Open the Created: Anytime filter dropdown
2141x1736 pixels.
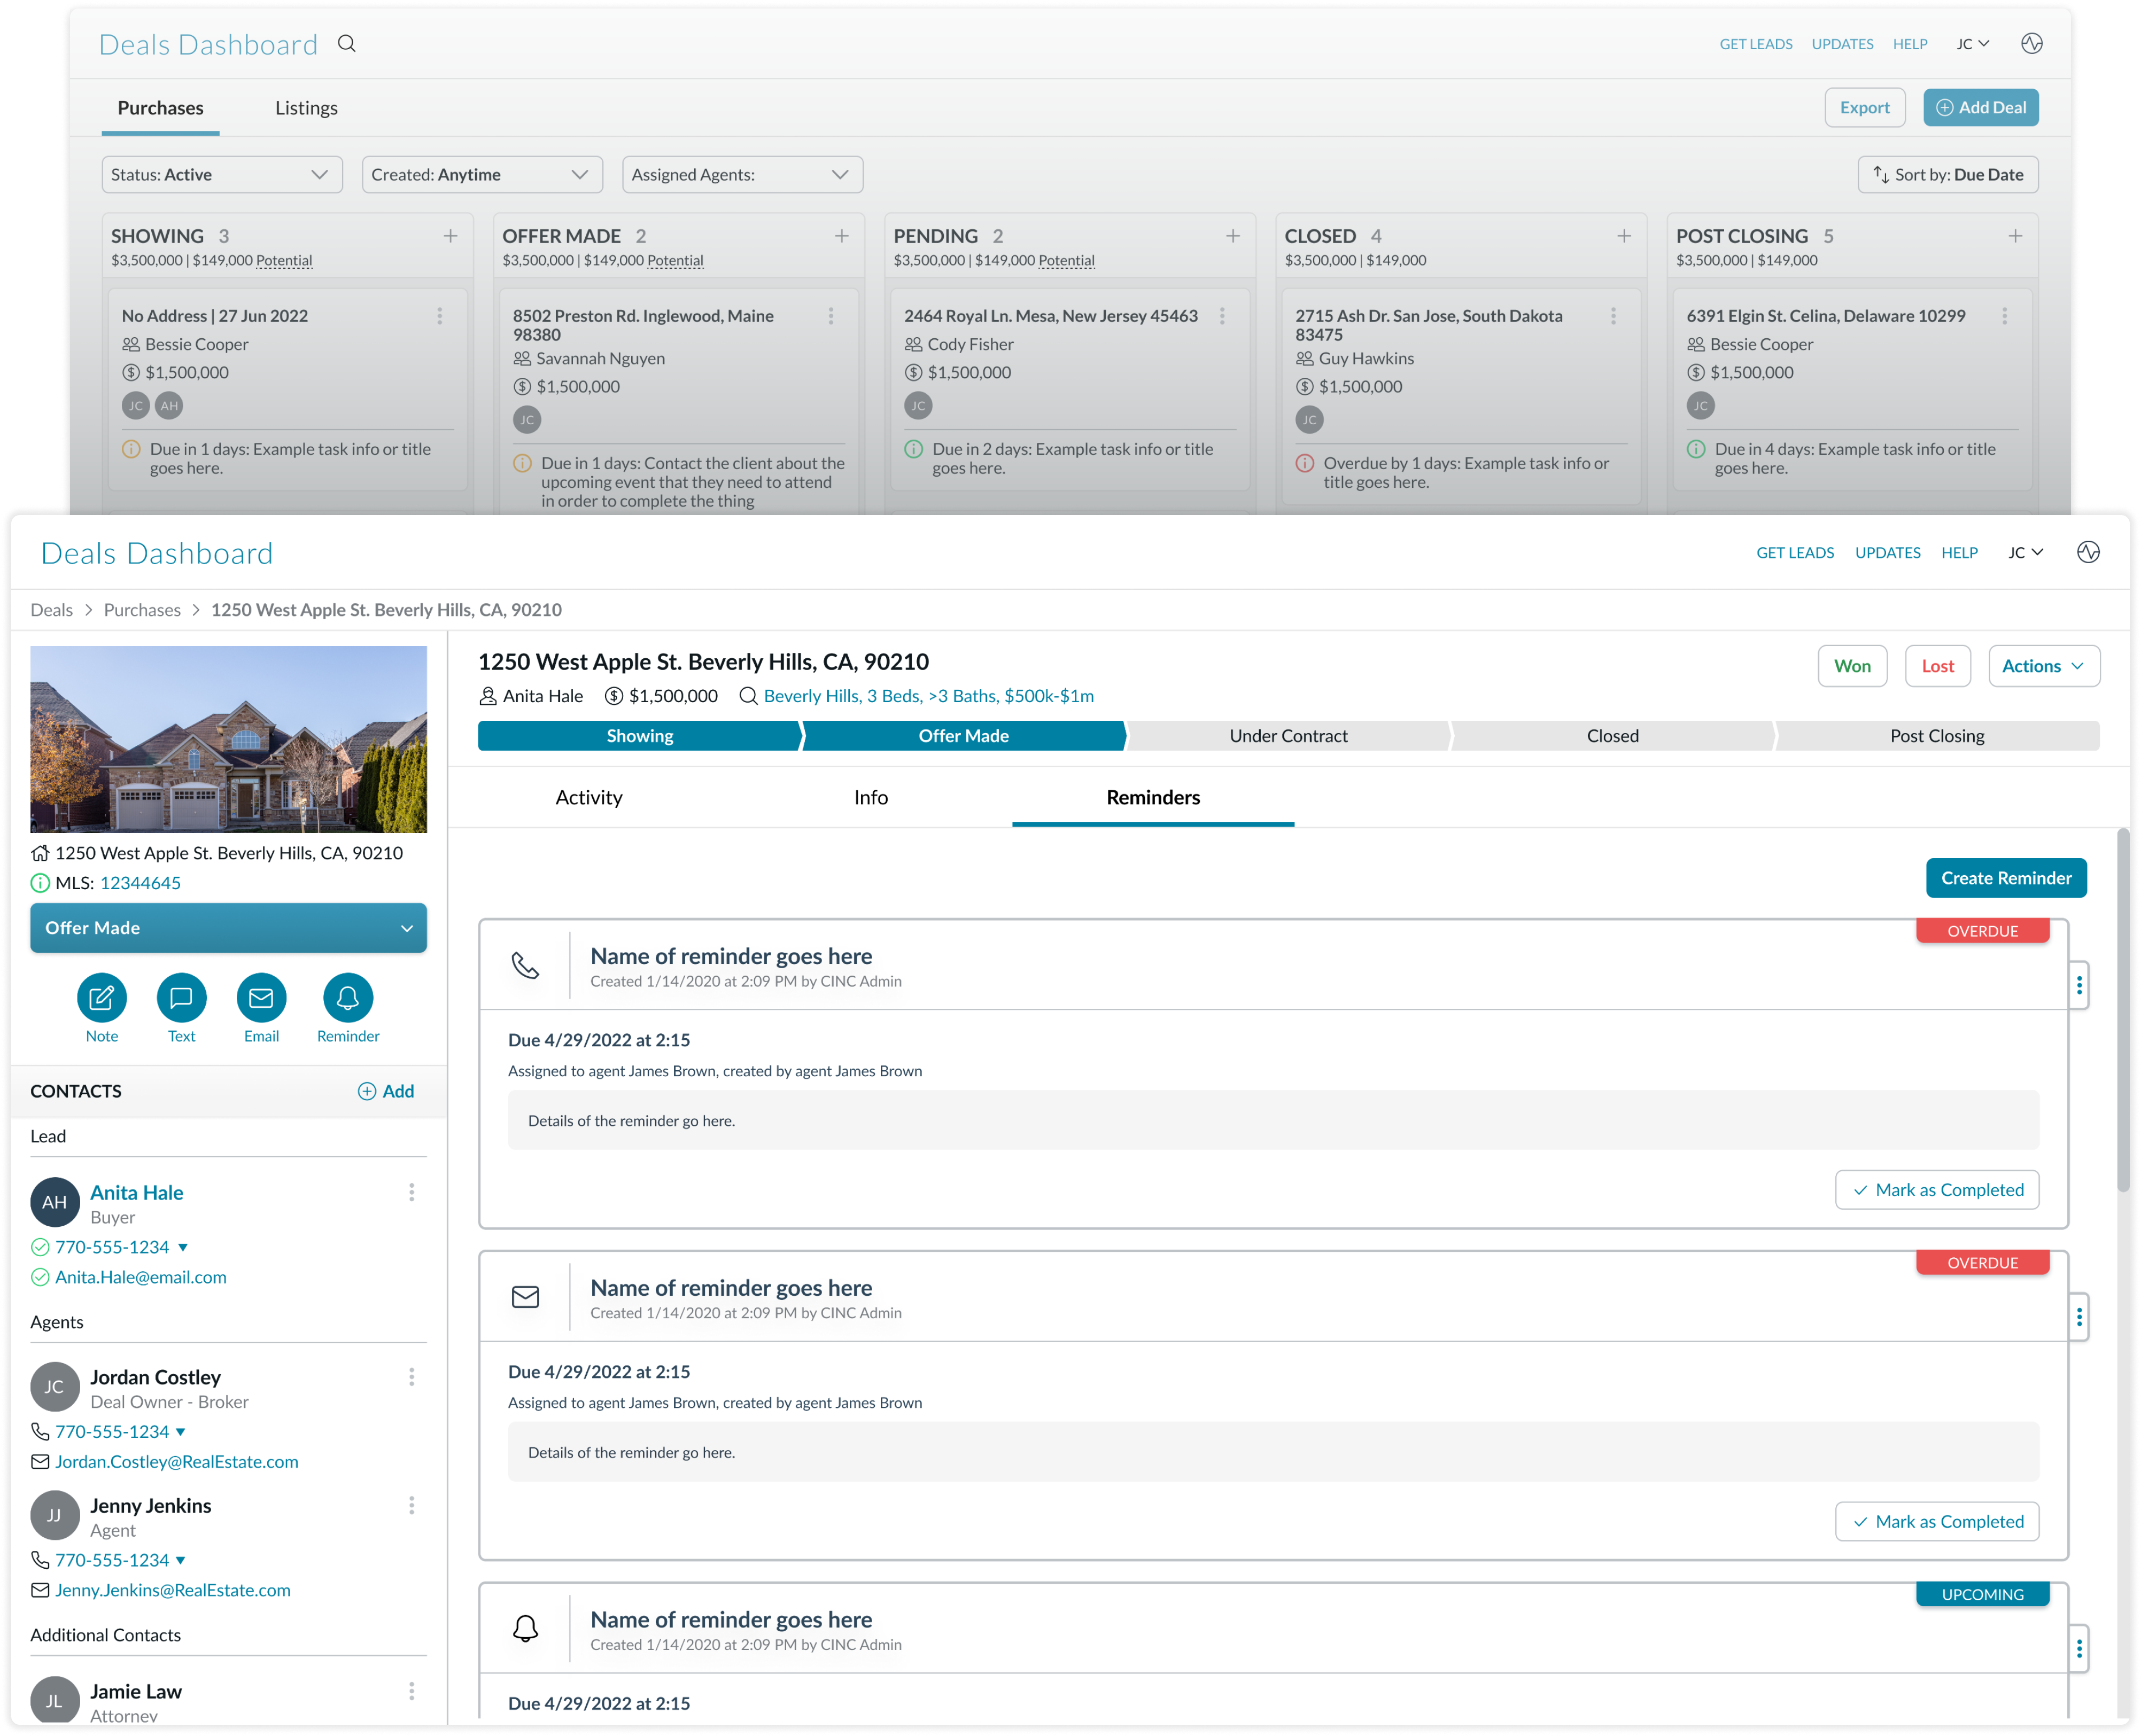coord(482,174)
